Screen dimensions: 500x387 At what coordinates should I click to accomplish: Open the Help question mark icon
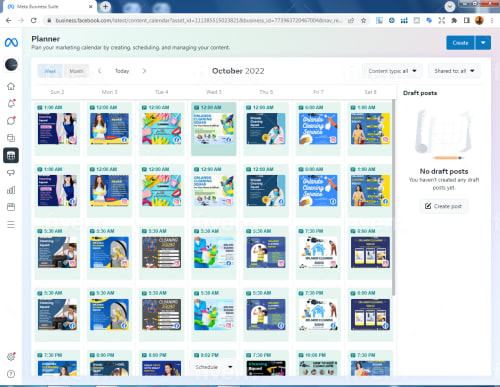coord(11,374)
